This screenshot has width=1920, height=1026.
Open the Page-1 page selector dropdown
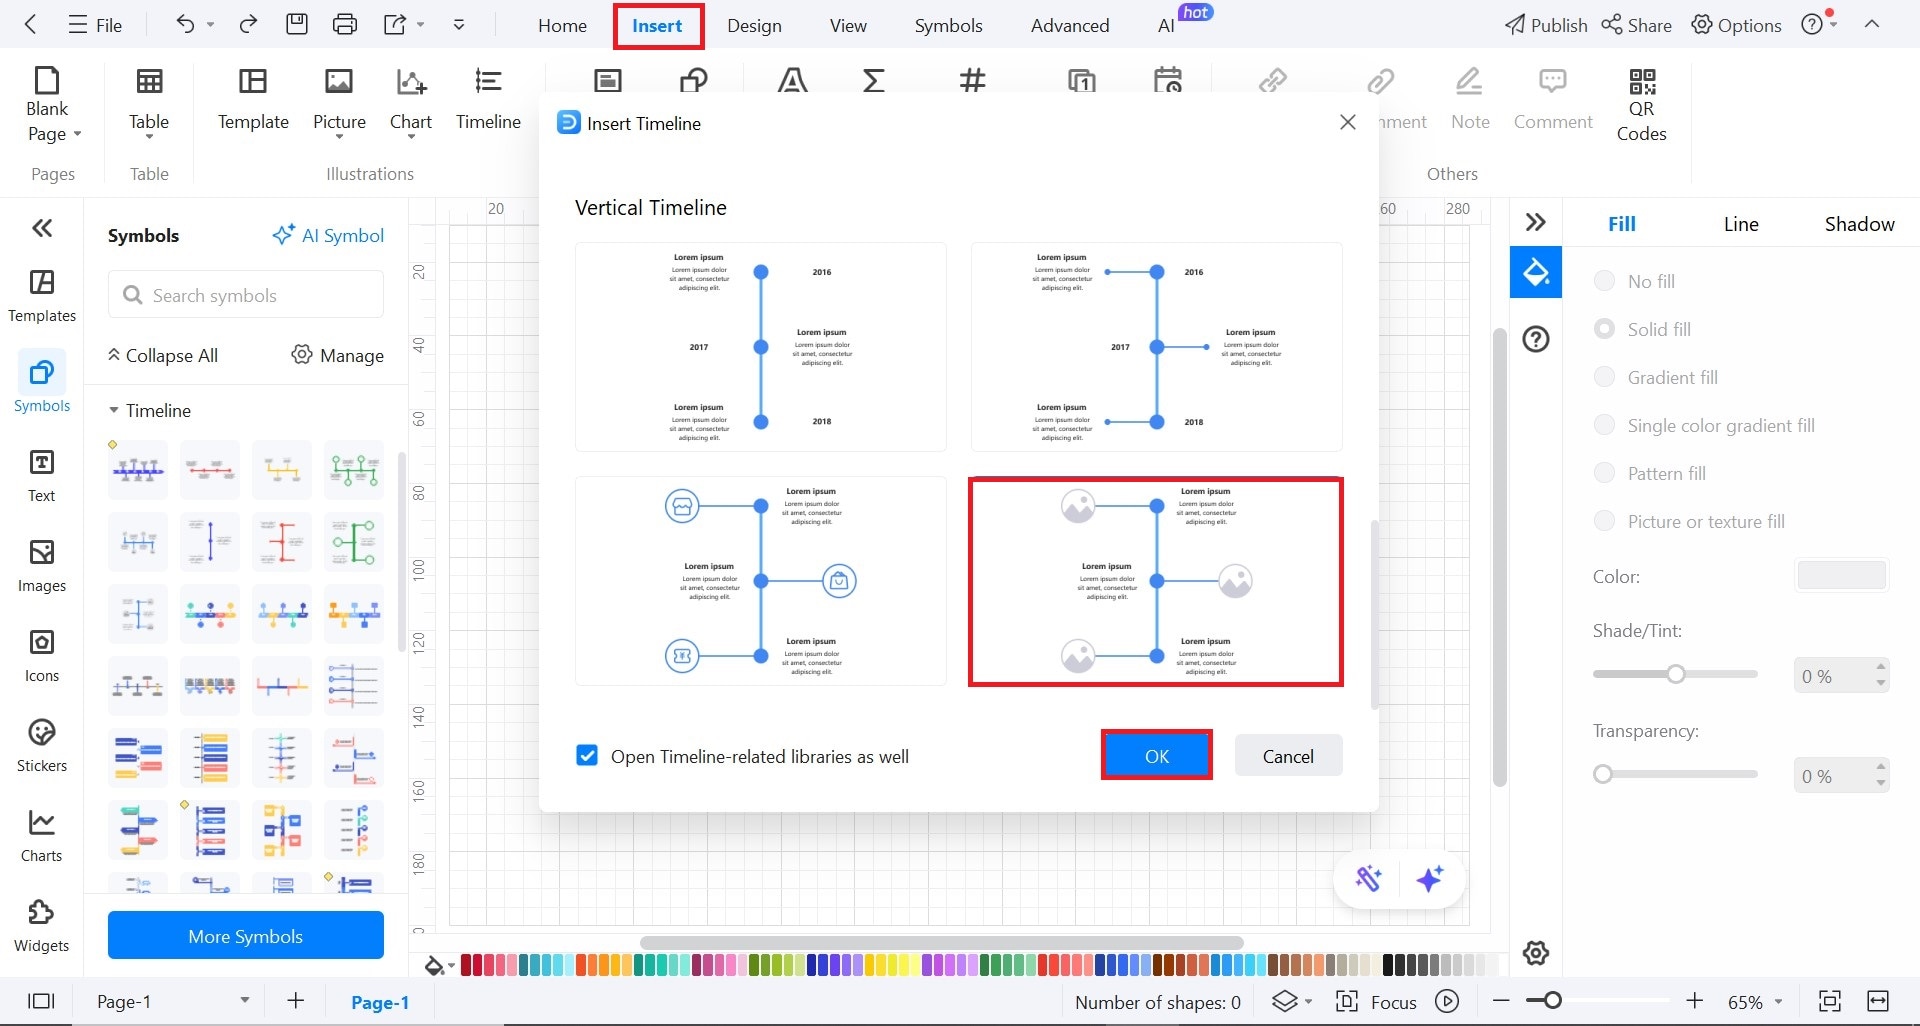pos(244,1000)
